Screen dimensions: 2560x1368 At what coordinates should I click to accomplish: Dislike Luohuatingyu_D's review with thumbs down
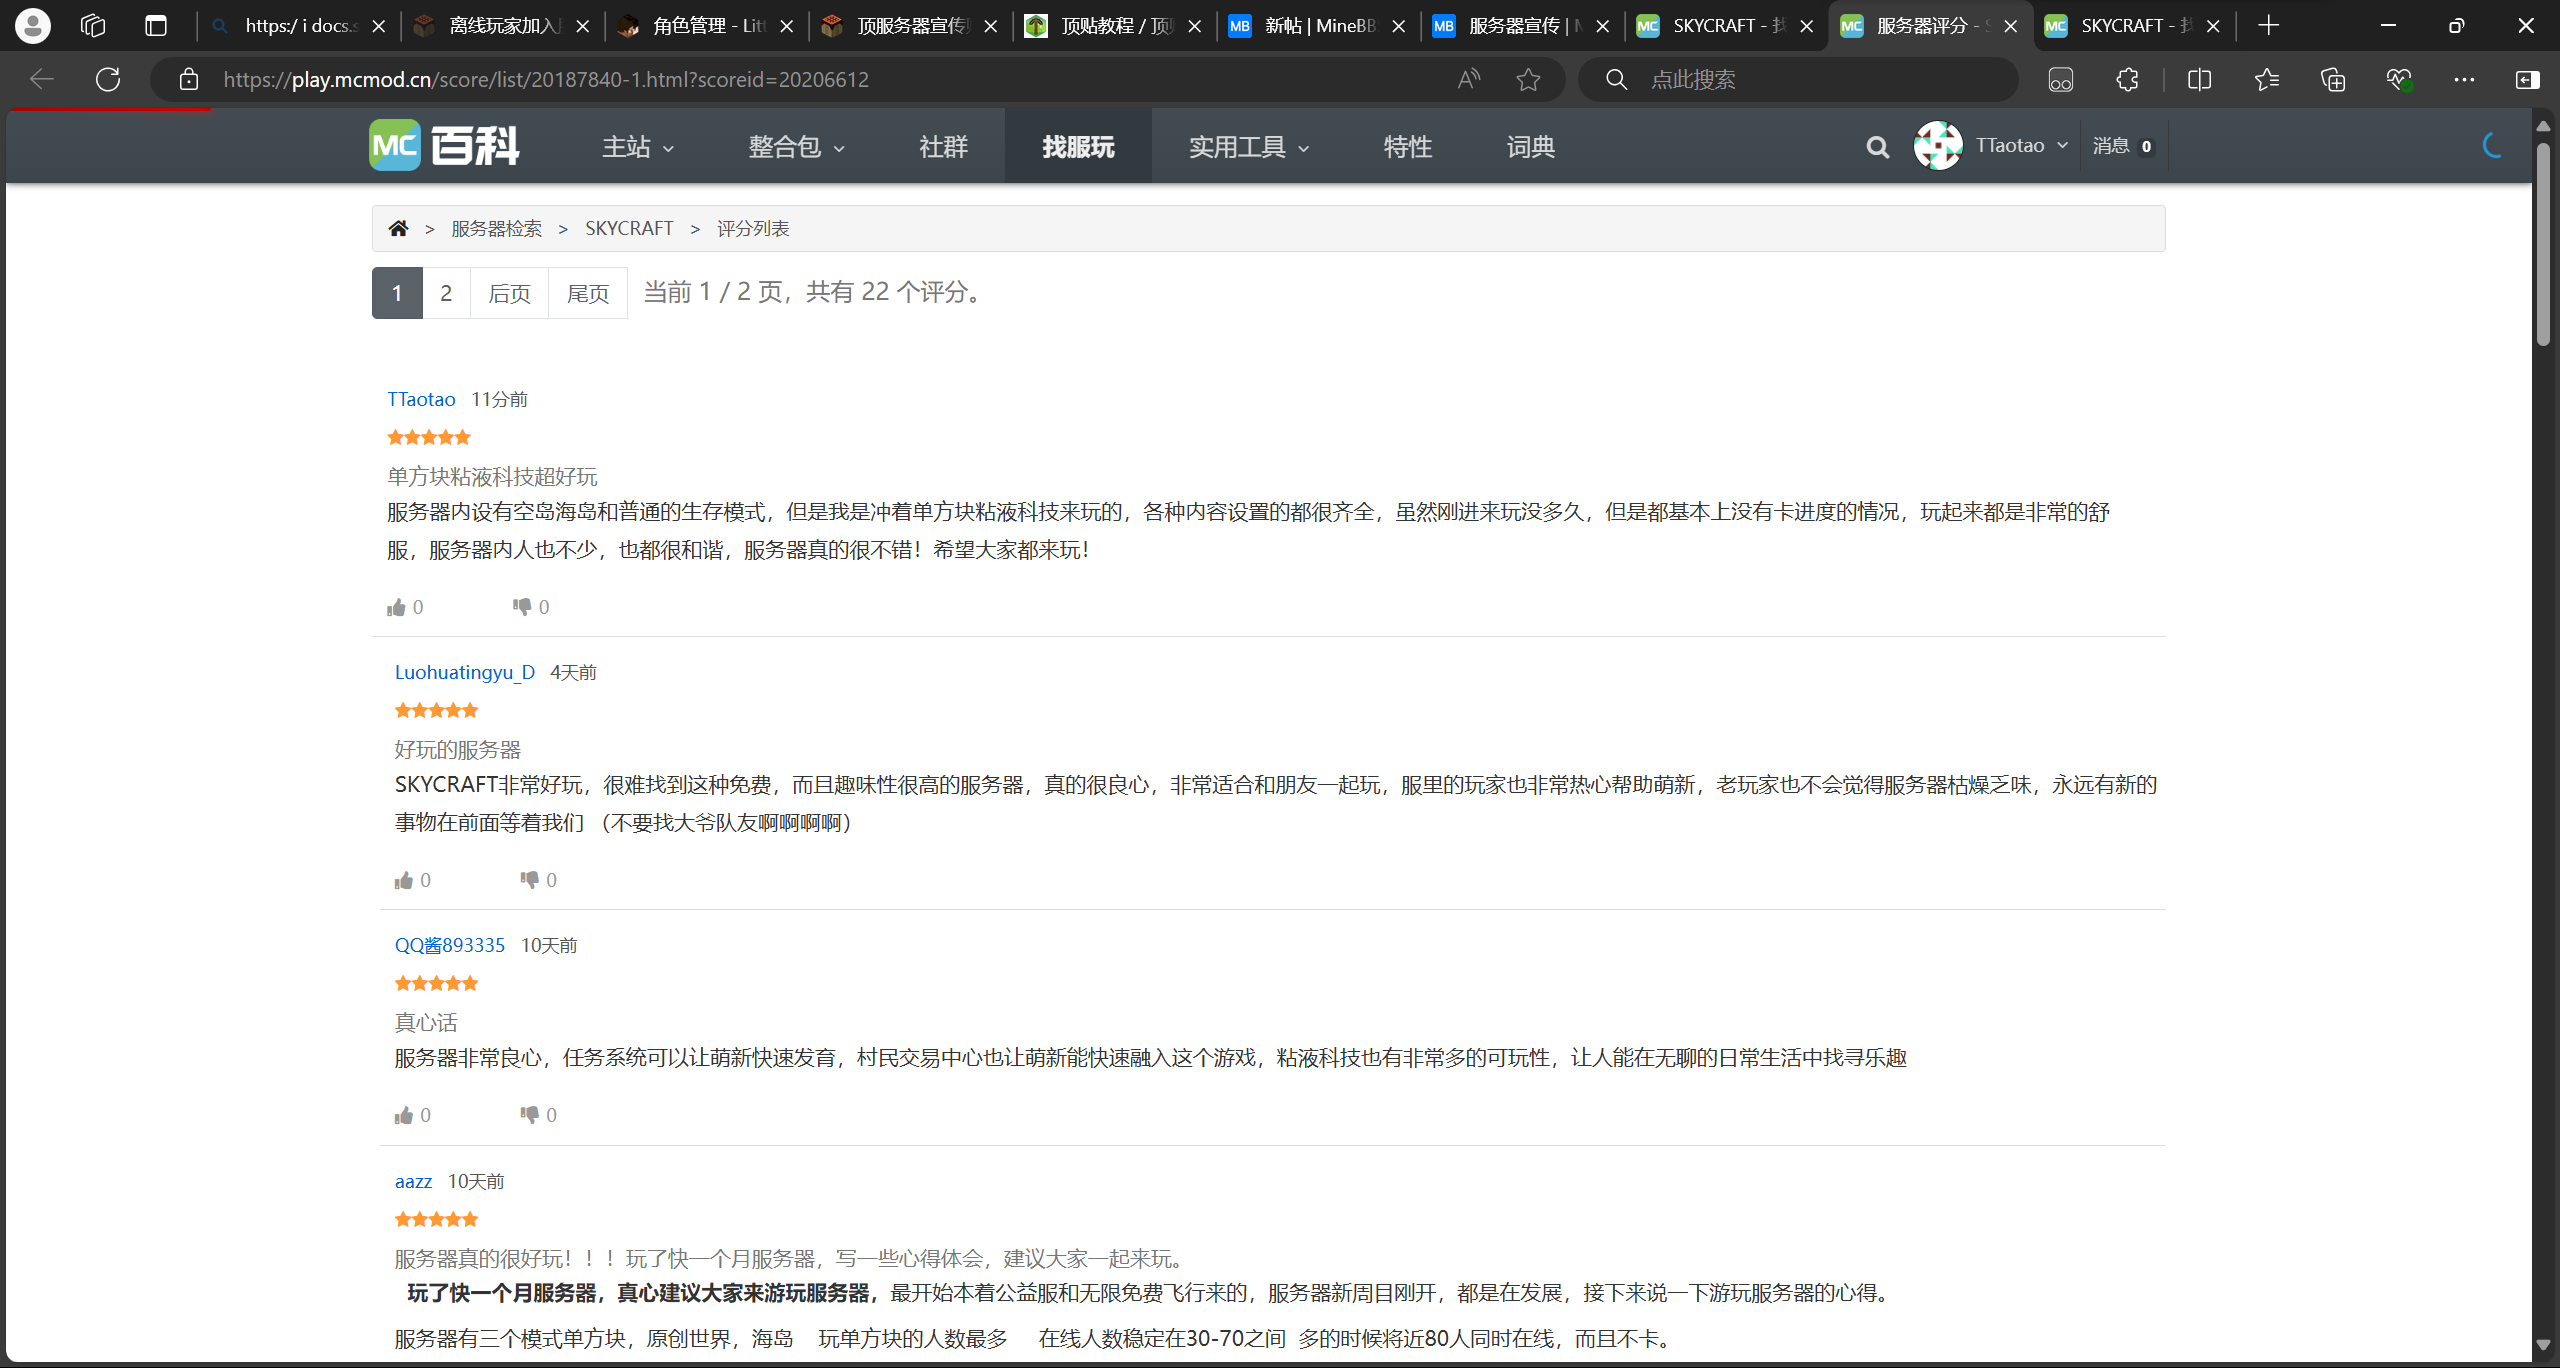pyautogui.click(x=529, y=880)
